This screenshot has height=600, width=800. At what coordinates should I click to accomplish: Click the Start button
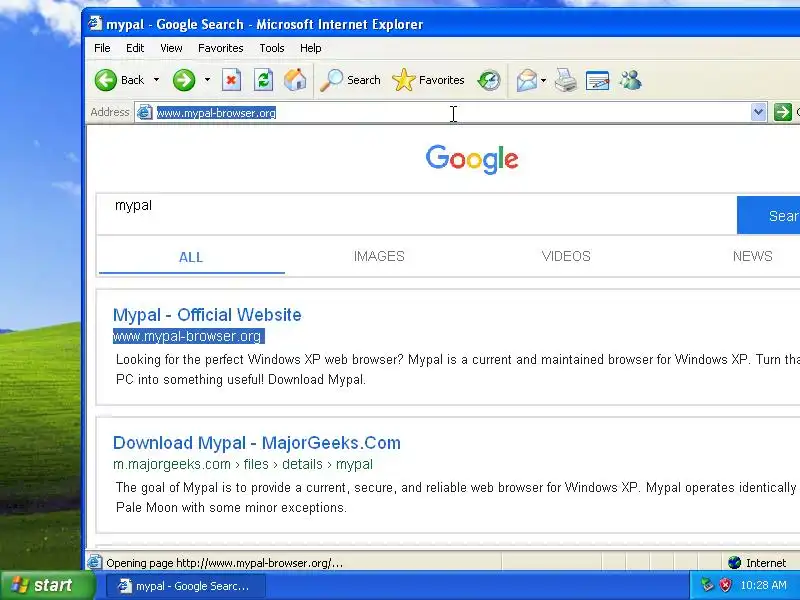coord(47,585)
